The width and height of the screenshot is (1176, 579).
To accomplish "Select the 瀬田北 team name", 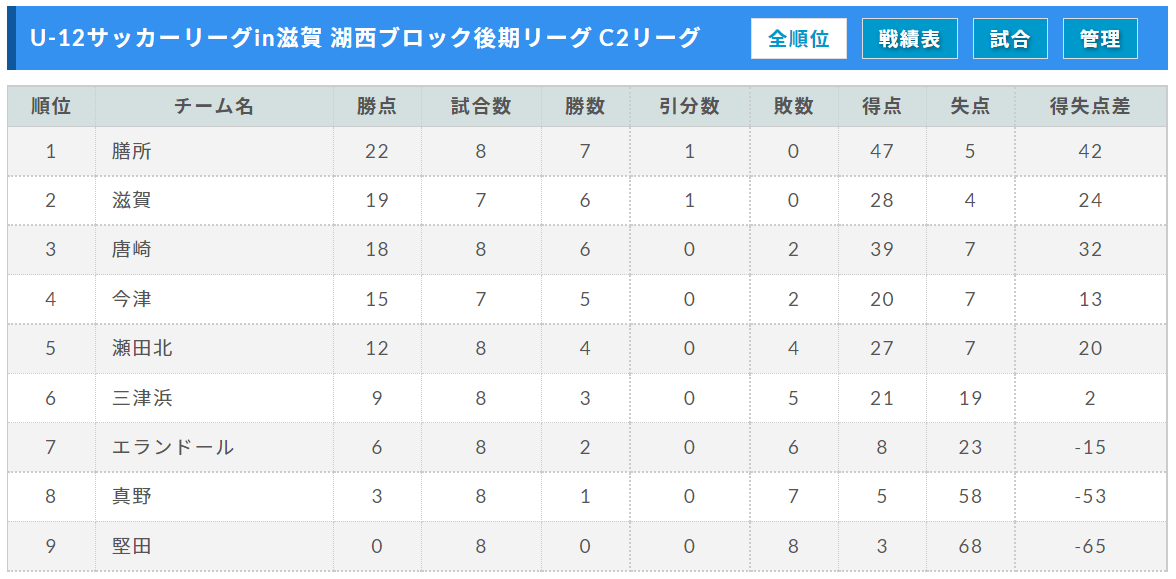I will click(142, 348).
